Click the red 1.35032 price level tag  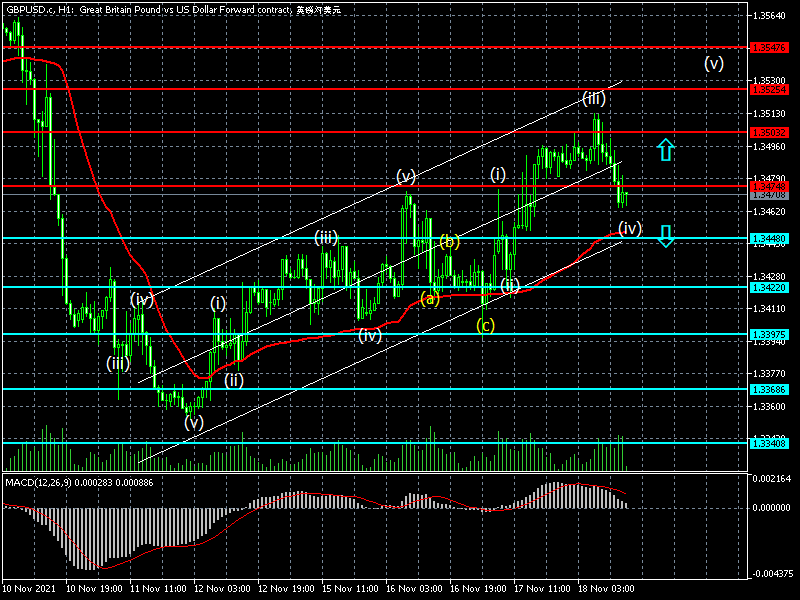[772, 132]
